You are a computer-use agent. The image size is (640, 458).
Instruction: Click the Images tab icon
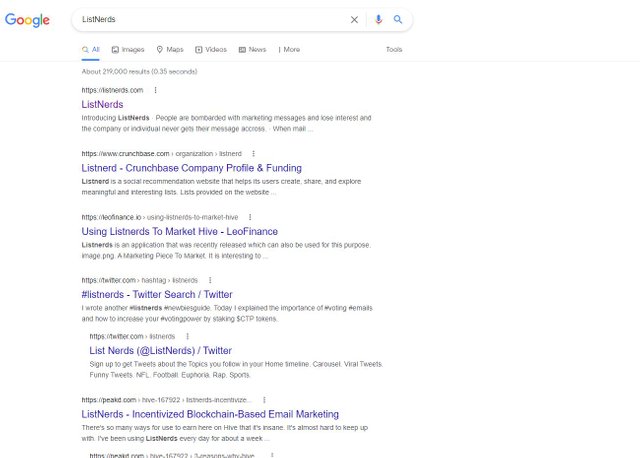coord(116,49)
